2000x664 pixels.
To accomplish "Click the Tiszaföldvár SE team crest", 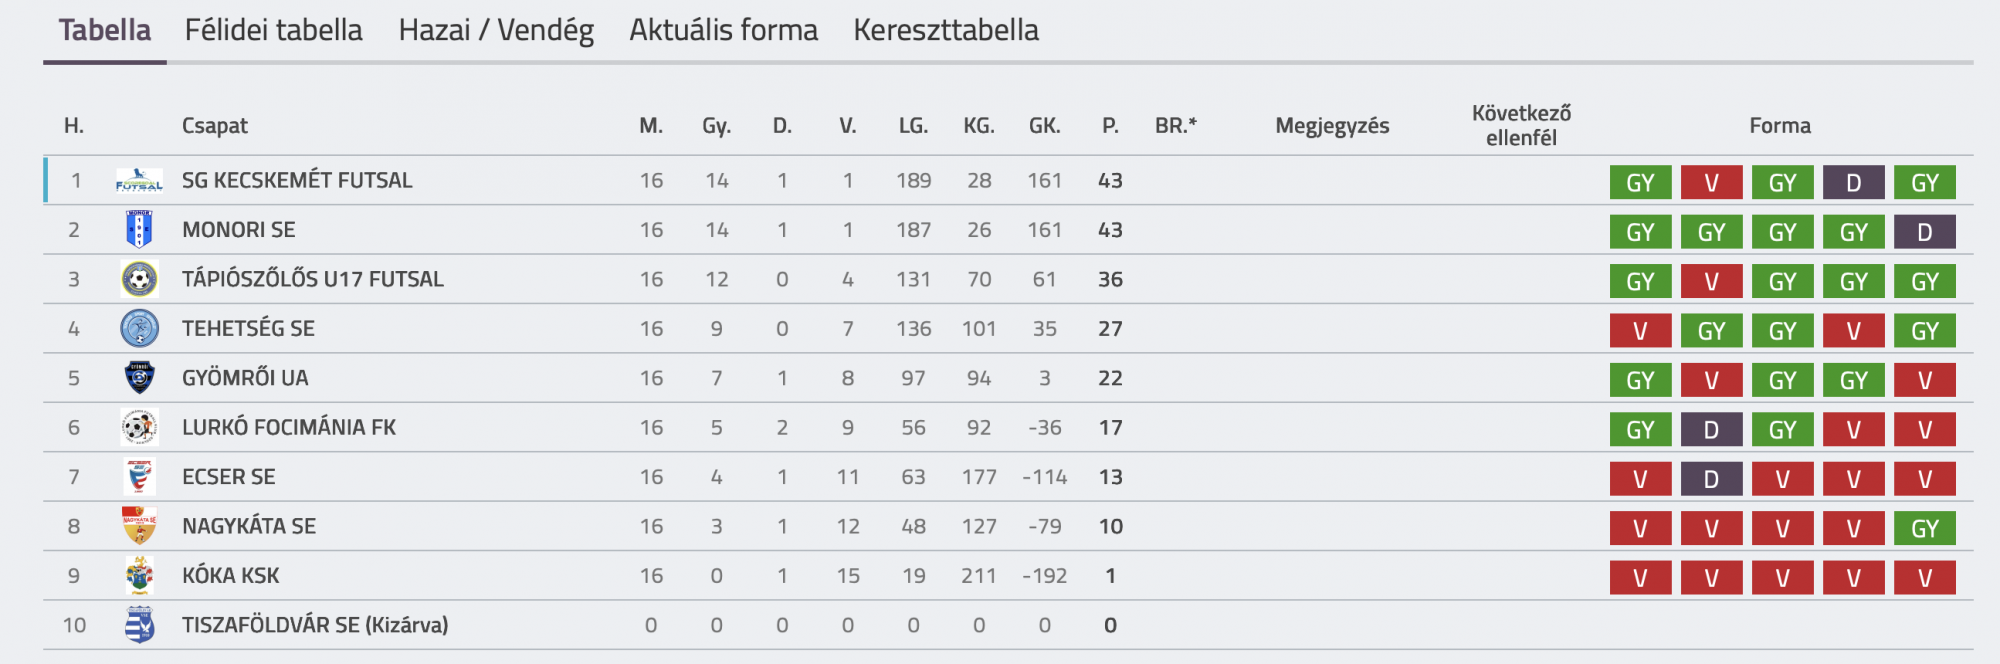I will click(139, 625).
